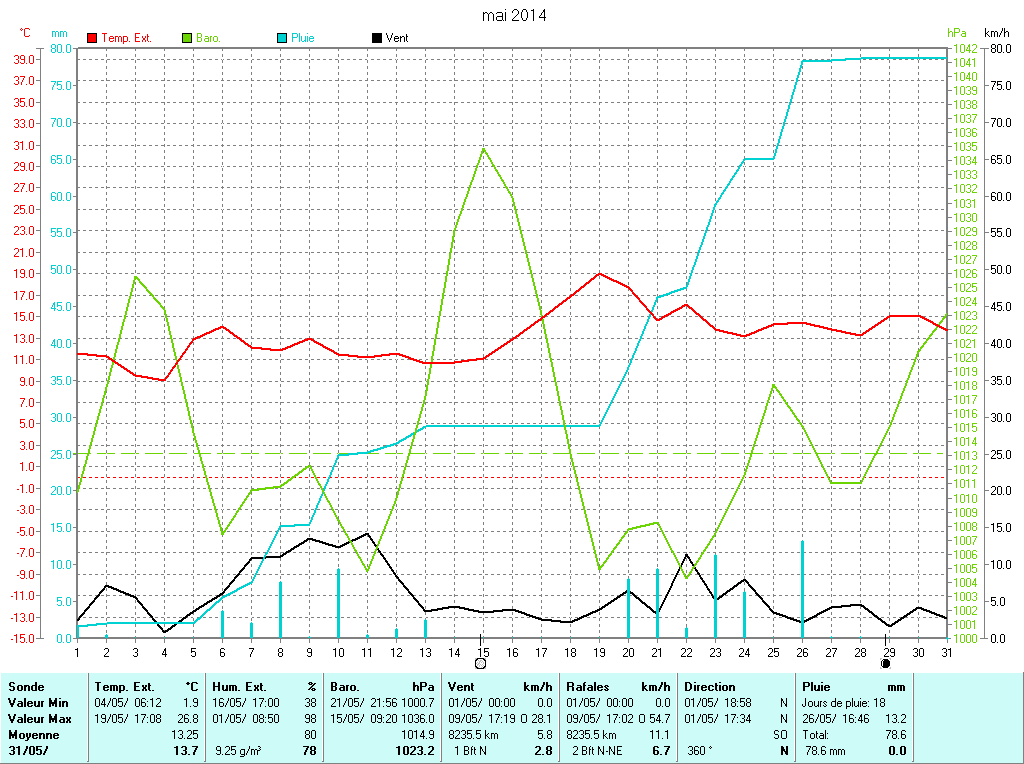This screenshot has height=764, width=1024.
Task: Click the red Temp. Ext. legend swatch
Action: point(93,38)
